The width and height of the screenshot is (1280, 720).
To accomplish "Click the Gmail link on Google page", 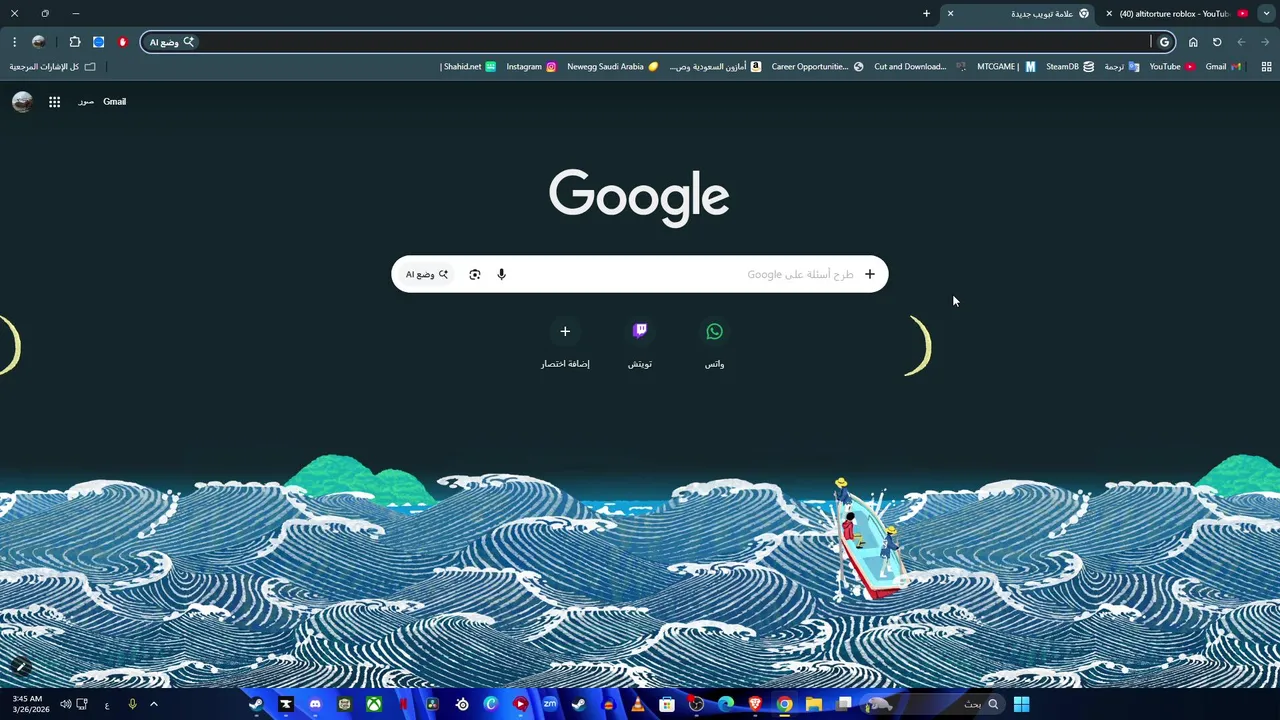I will (114, 101).
